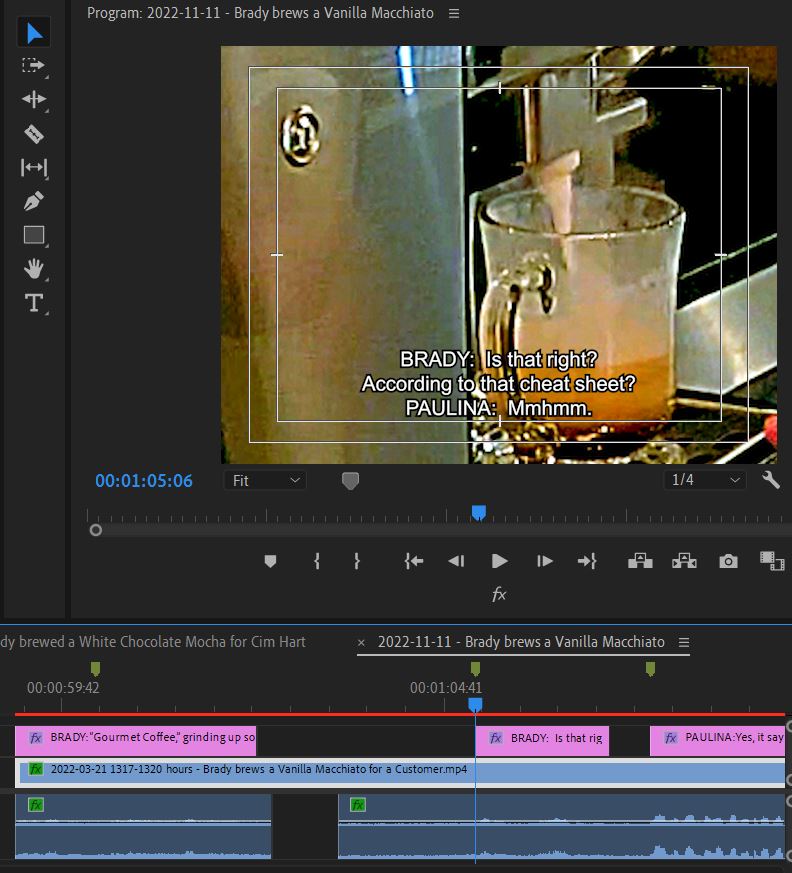792x873 pixels.
Task: Toggle the global FX mute button
Action: pyautogui.click(x=499, y=595)
